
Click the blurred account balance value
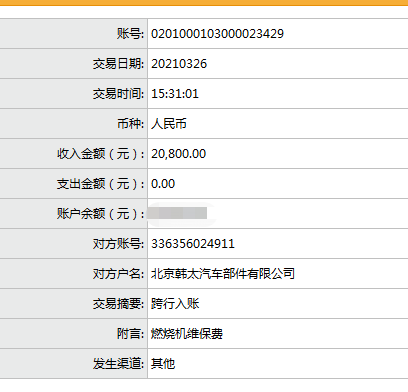pyautogui.click(x=177, y=213)
